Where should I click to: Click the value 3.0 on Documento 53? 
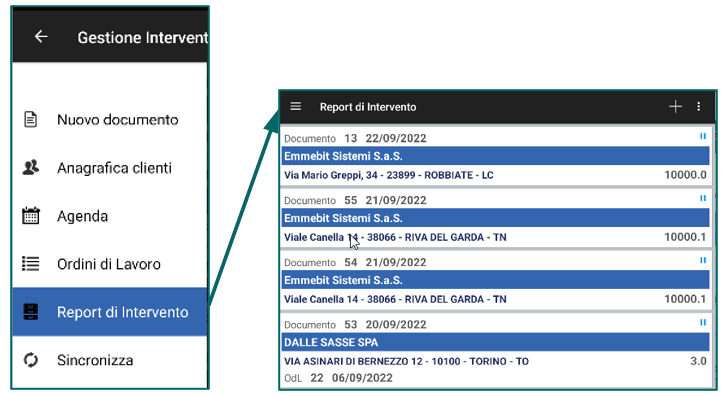698,361
